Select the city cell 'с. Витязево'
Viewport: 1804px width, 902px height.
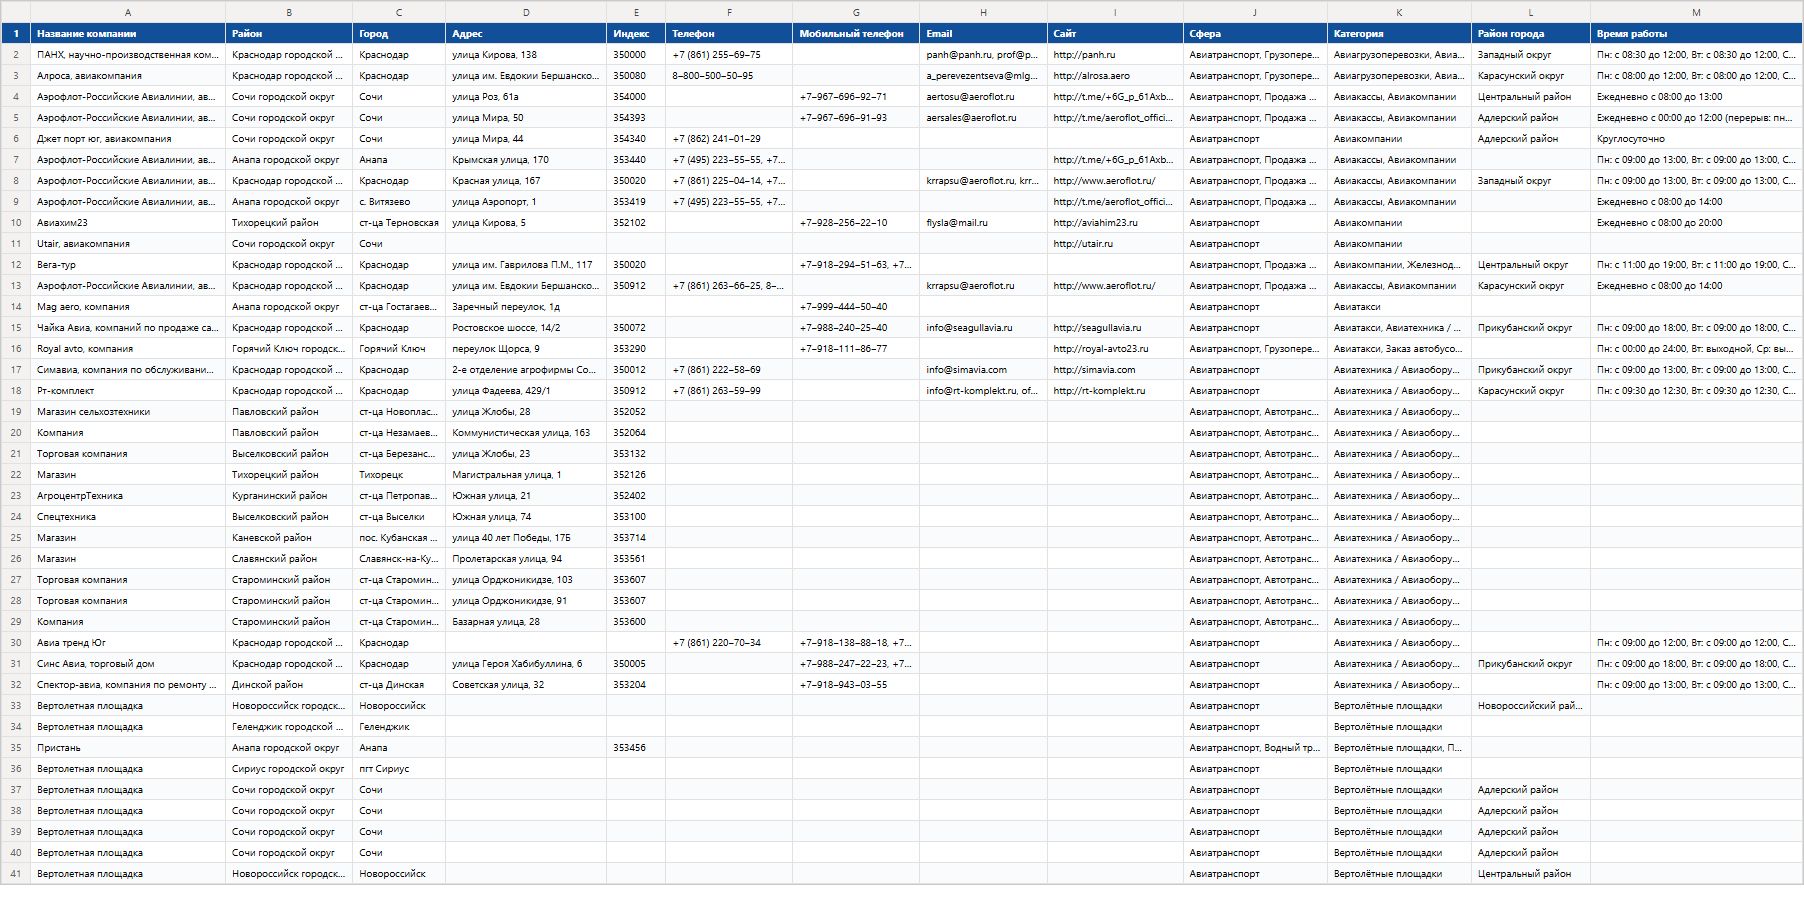[399, 201]
